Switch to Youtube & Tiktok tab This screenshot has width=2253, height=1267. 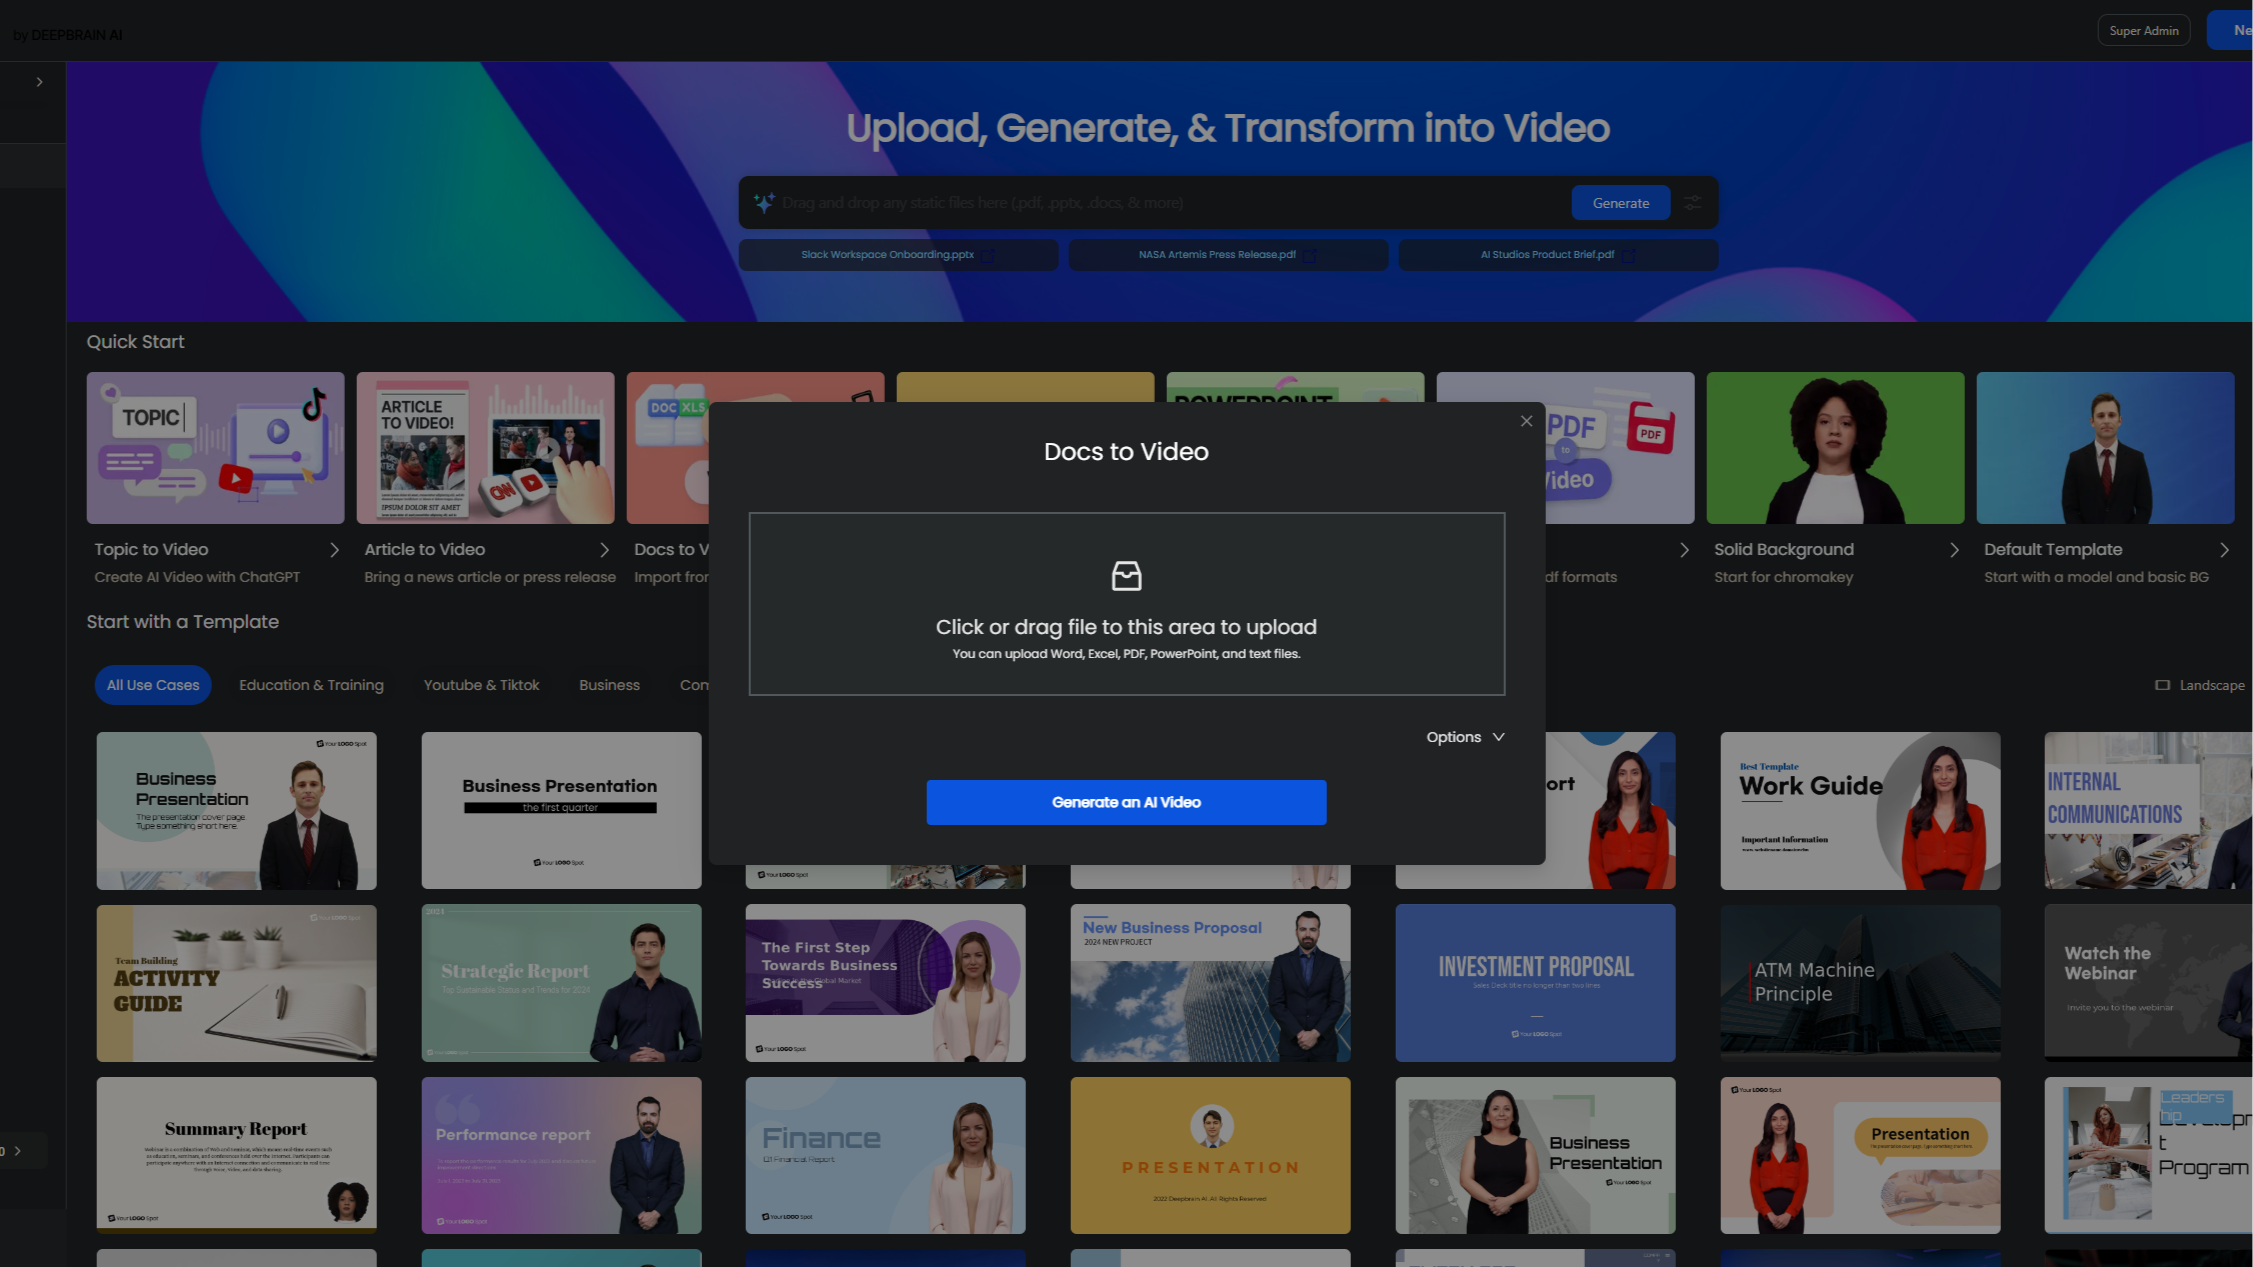481,685
